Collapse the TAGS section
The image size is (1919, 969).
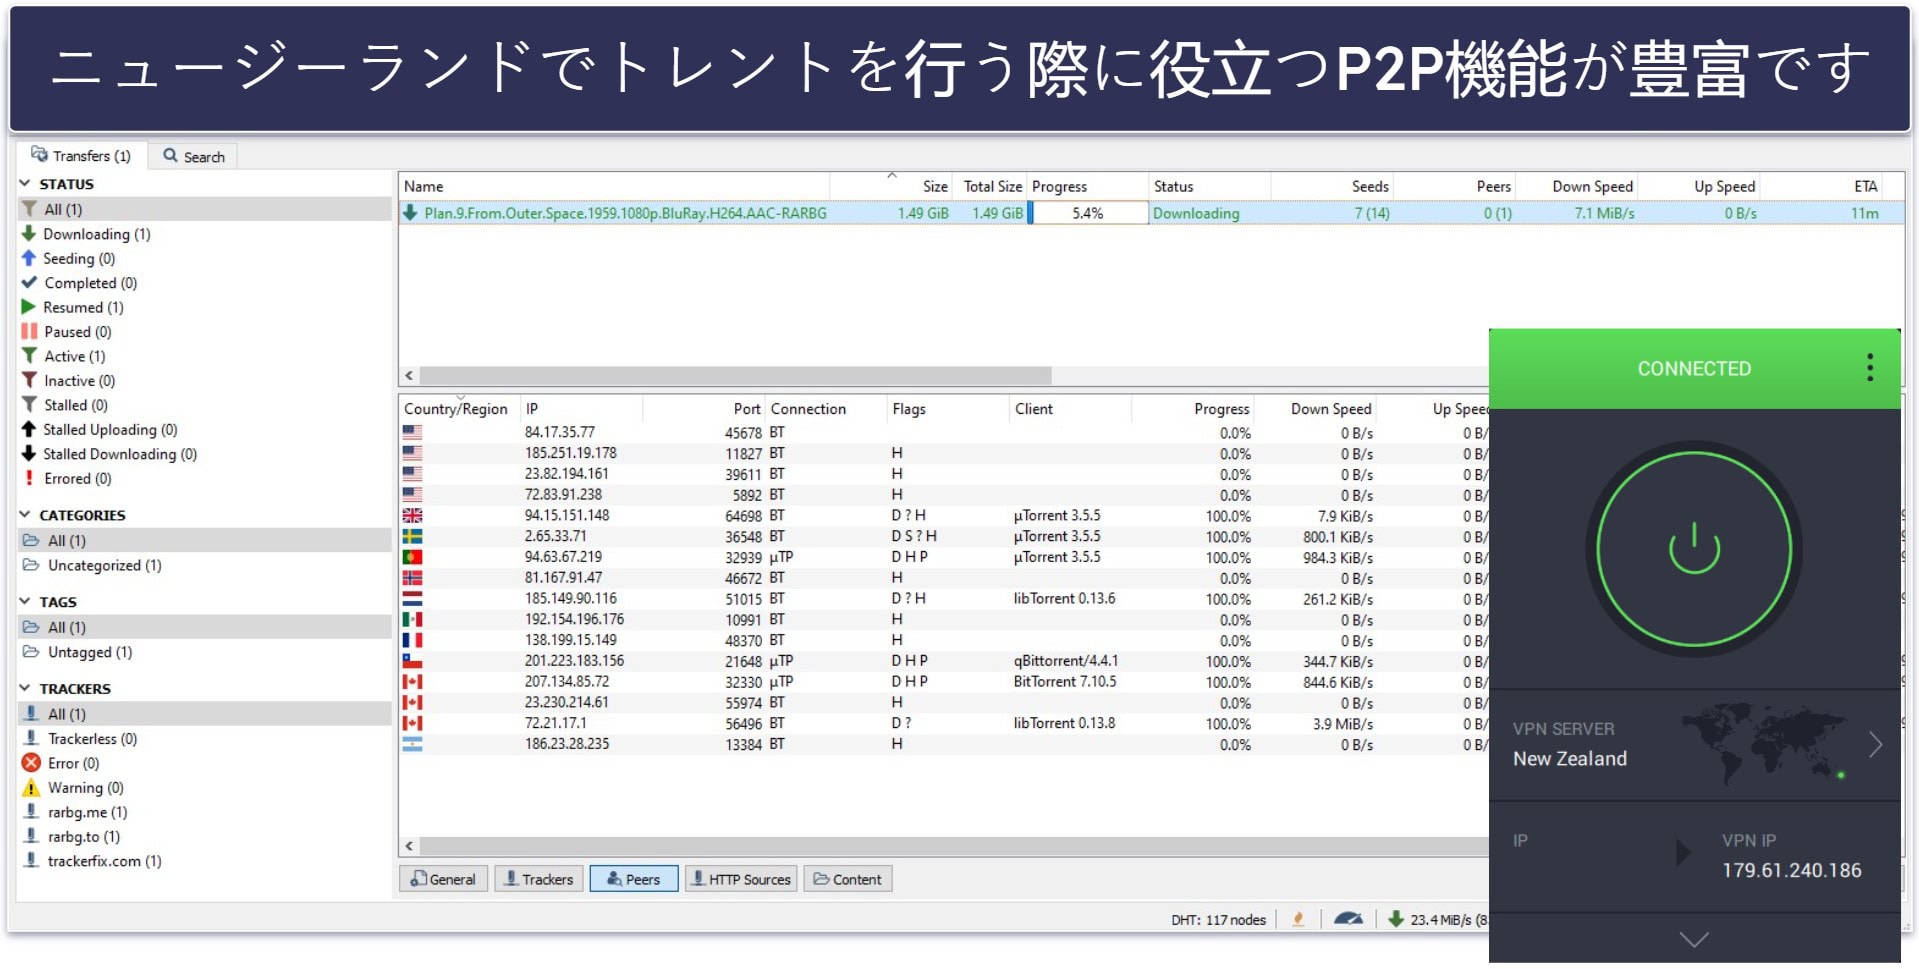pyautogui.click(x=25, y=602)
